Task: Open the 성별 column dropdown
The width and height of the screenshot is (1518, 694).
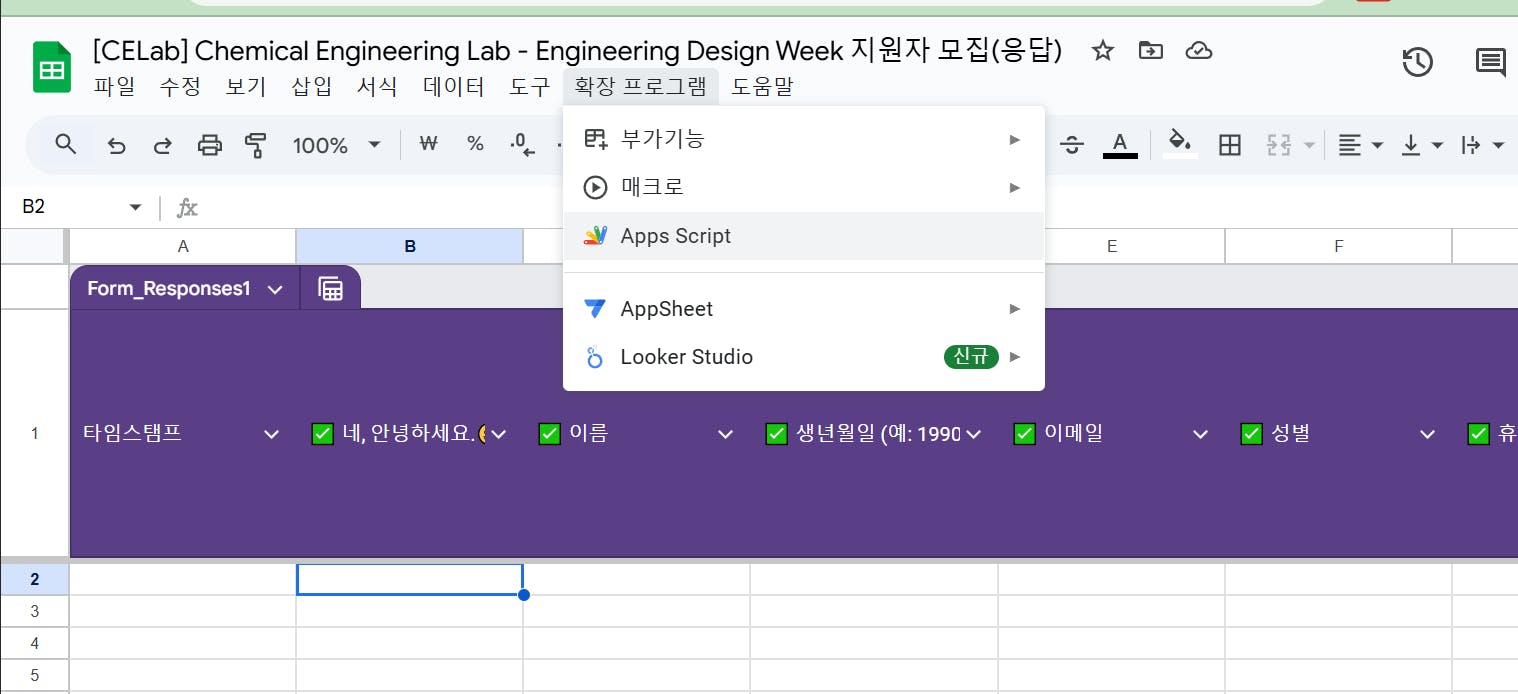Action: pos(1428,434)
